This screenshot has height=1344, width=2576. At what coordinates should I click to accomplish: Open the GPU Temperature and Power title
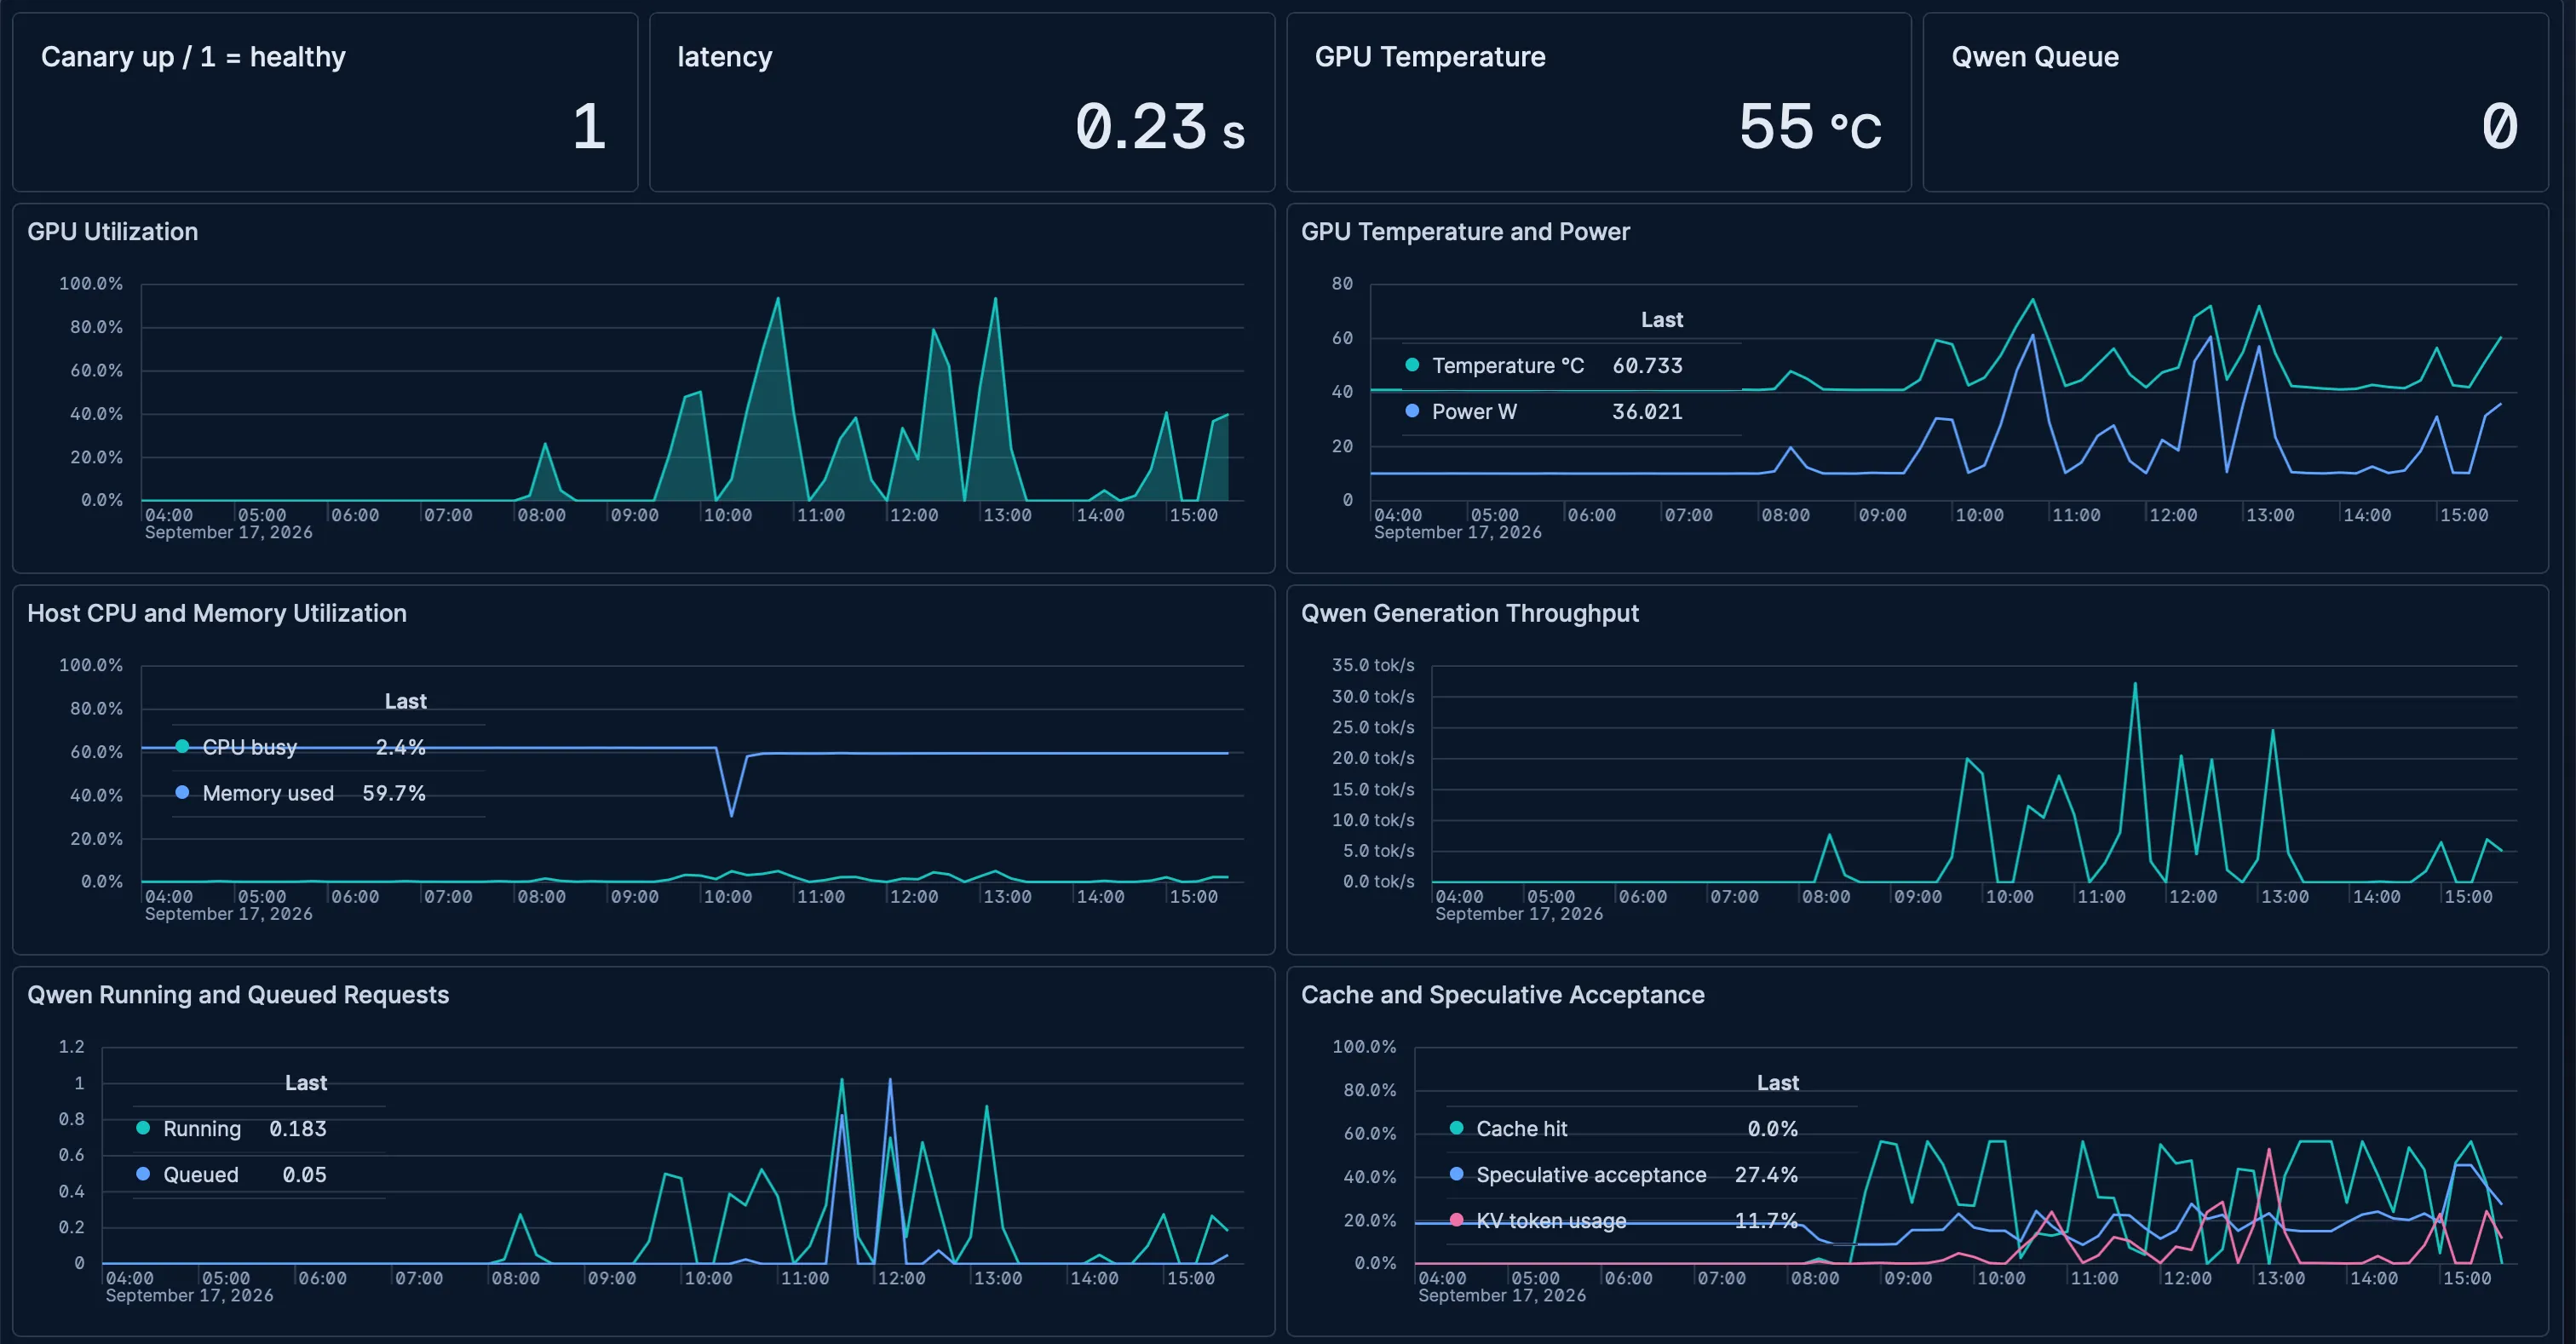(x=1465, y=232)
